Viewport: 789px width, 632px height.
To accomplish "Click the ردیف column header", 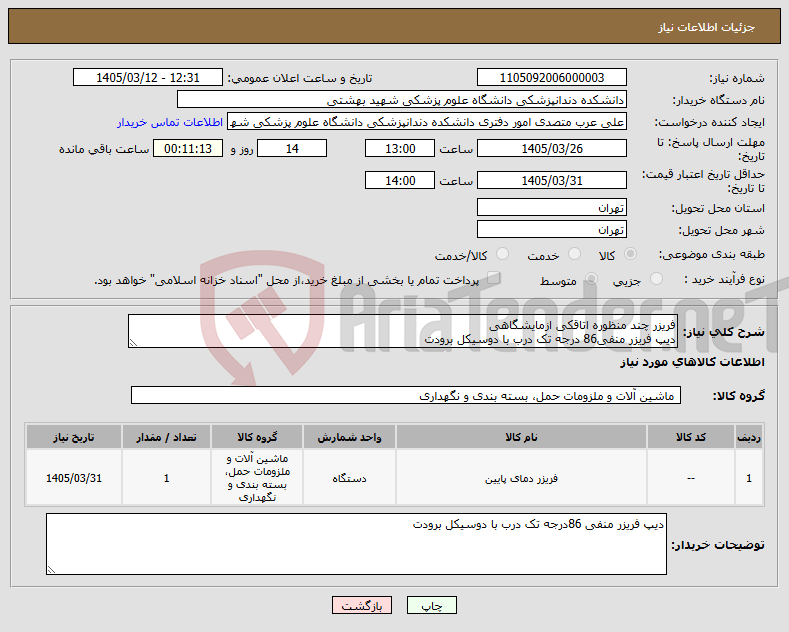I will [x=749, y=437].
